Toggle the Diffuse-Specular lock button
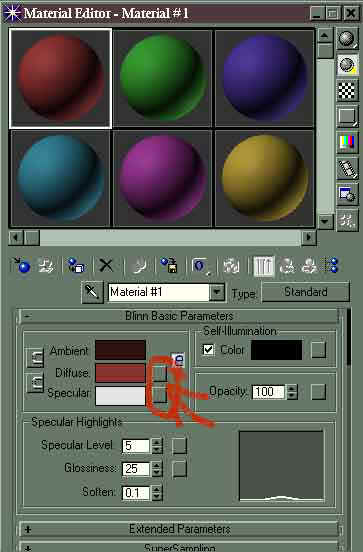 (35, 383)
